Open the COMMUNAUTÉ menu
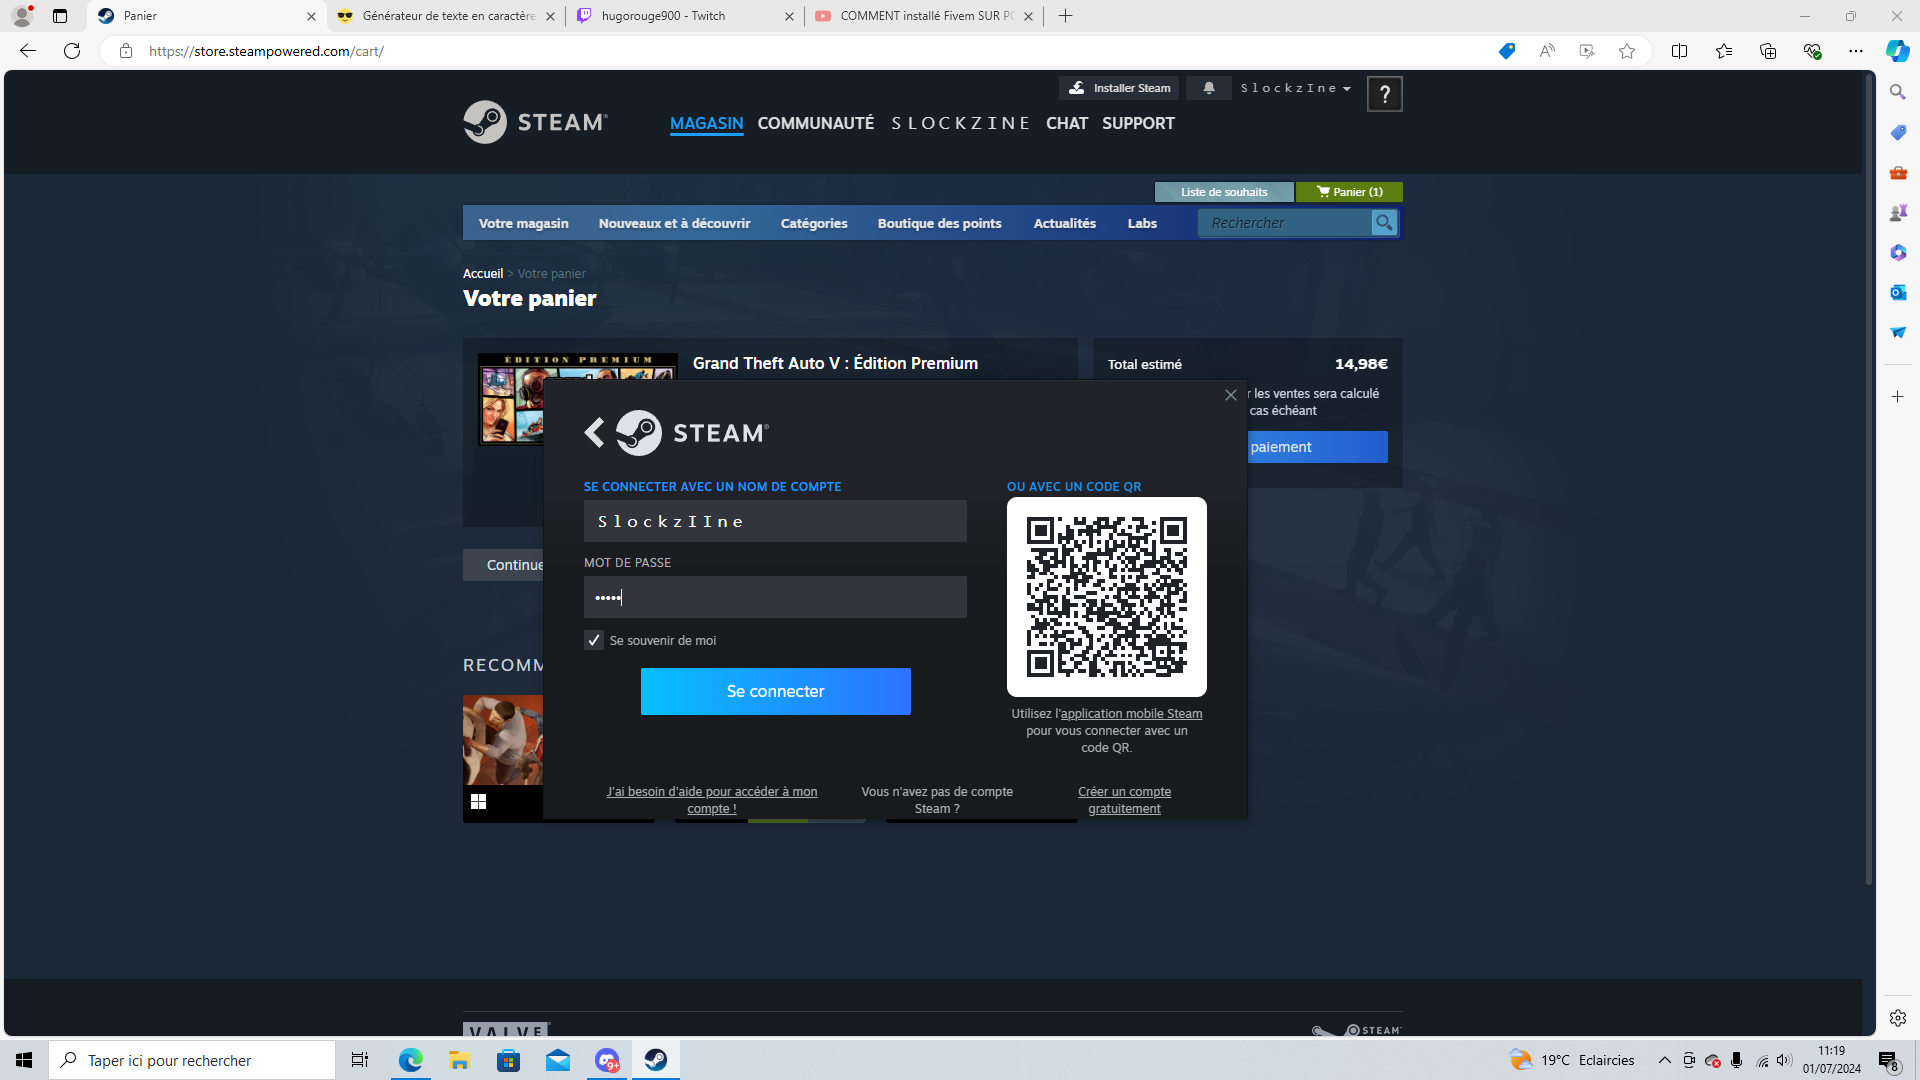The image size is (1920, 1080). [x=816, y=123]
